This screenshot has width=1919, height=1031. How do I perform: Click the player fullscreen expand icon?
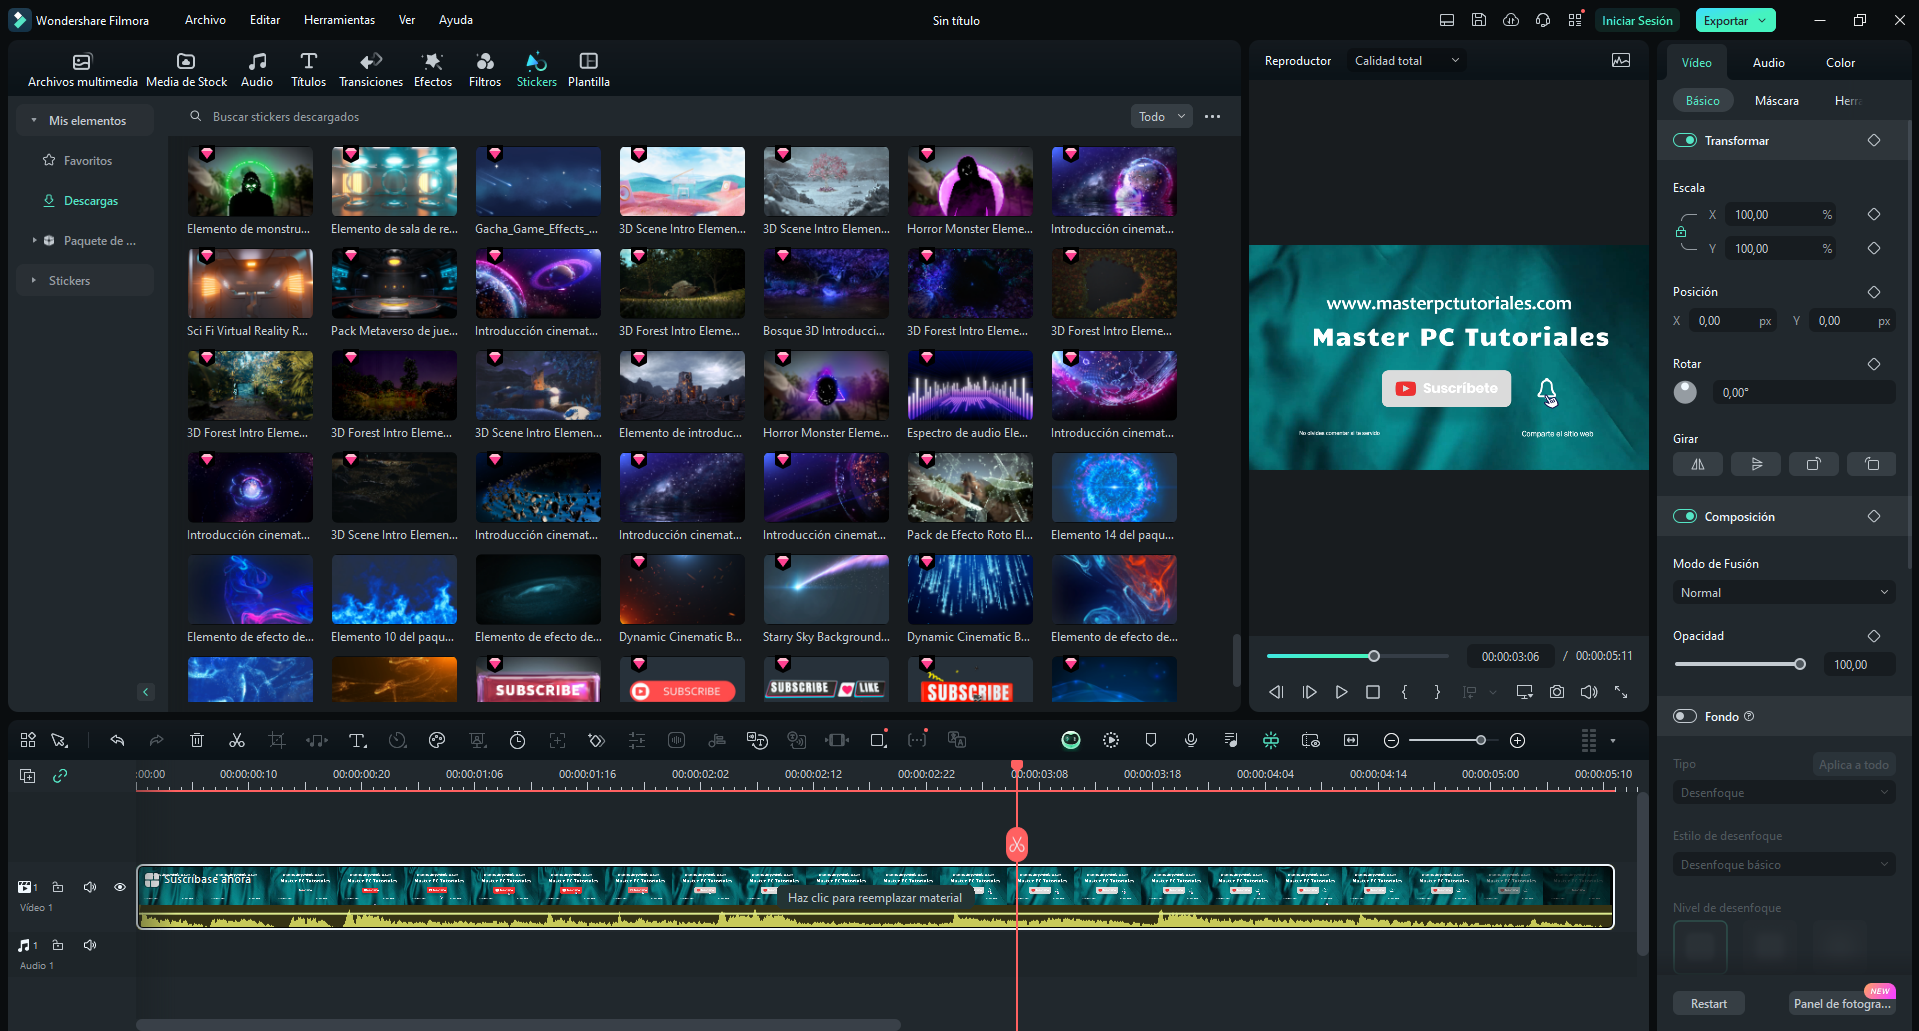(1621, 692)
